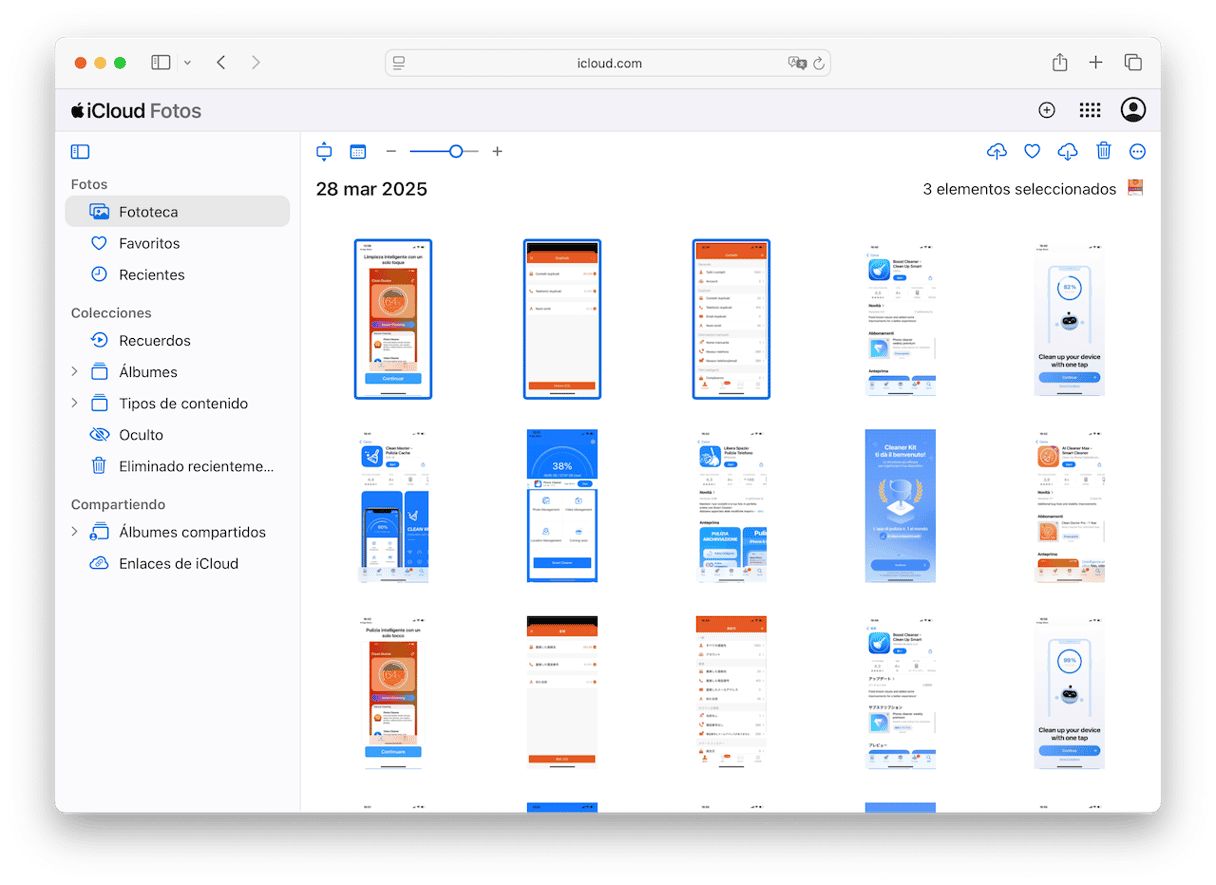Toggle the photo aspect ratio view icon
Screen dimensions: 1216x885
pos(324,152)
